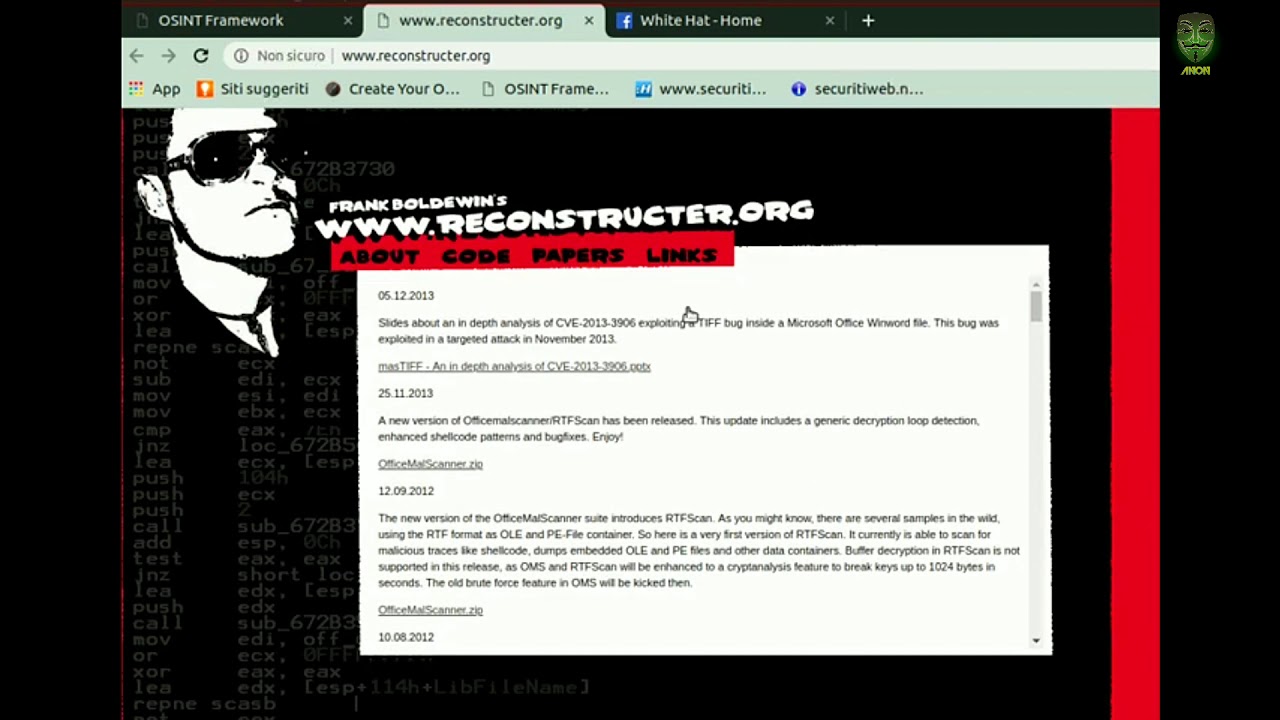Open a new browser tab
Screen dimensions: 1280x720
point(868,20)
